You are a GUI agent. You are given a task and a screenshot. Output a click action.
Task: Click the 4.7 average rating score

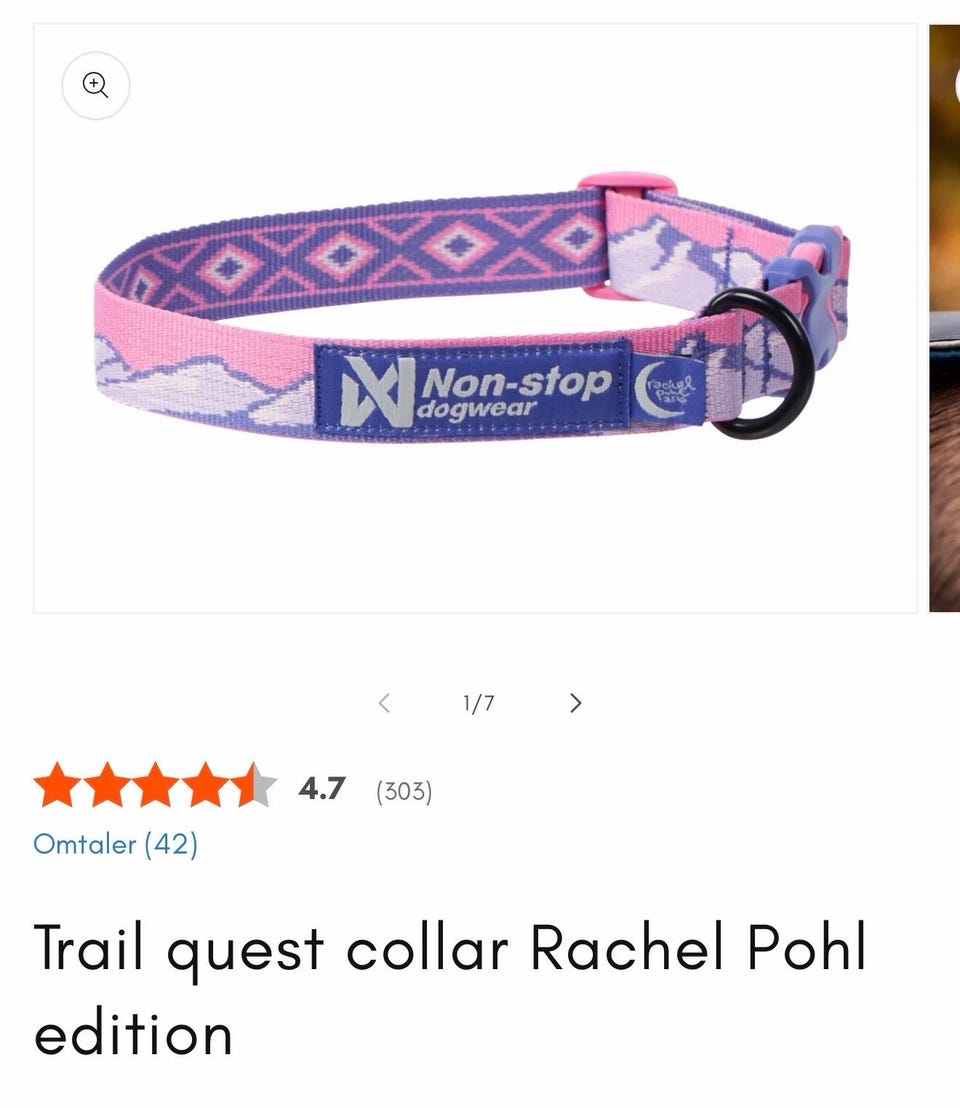321,788
